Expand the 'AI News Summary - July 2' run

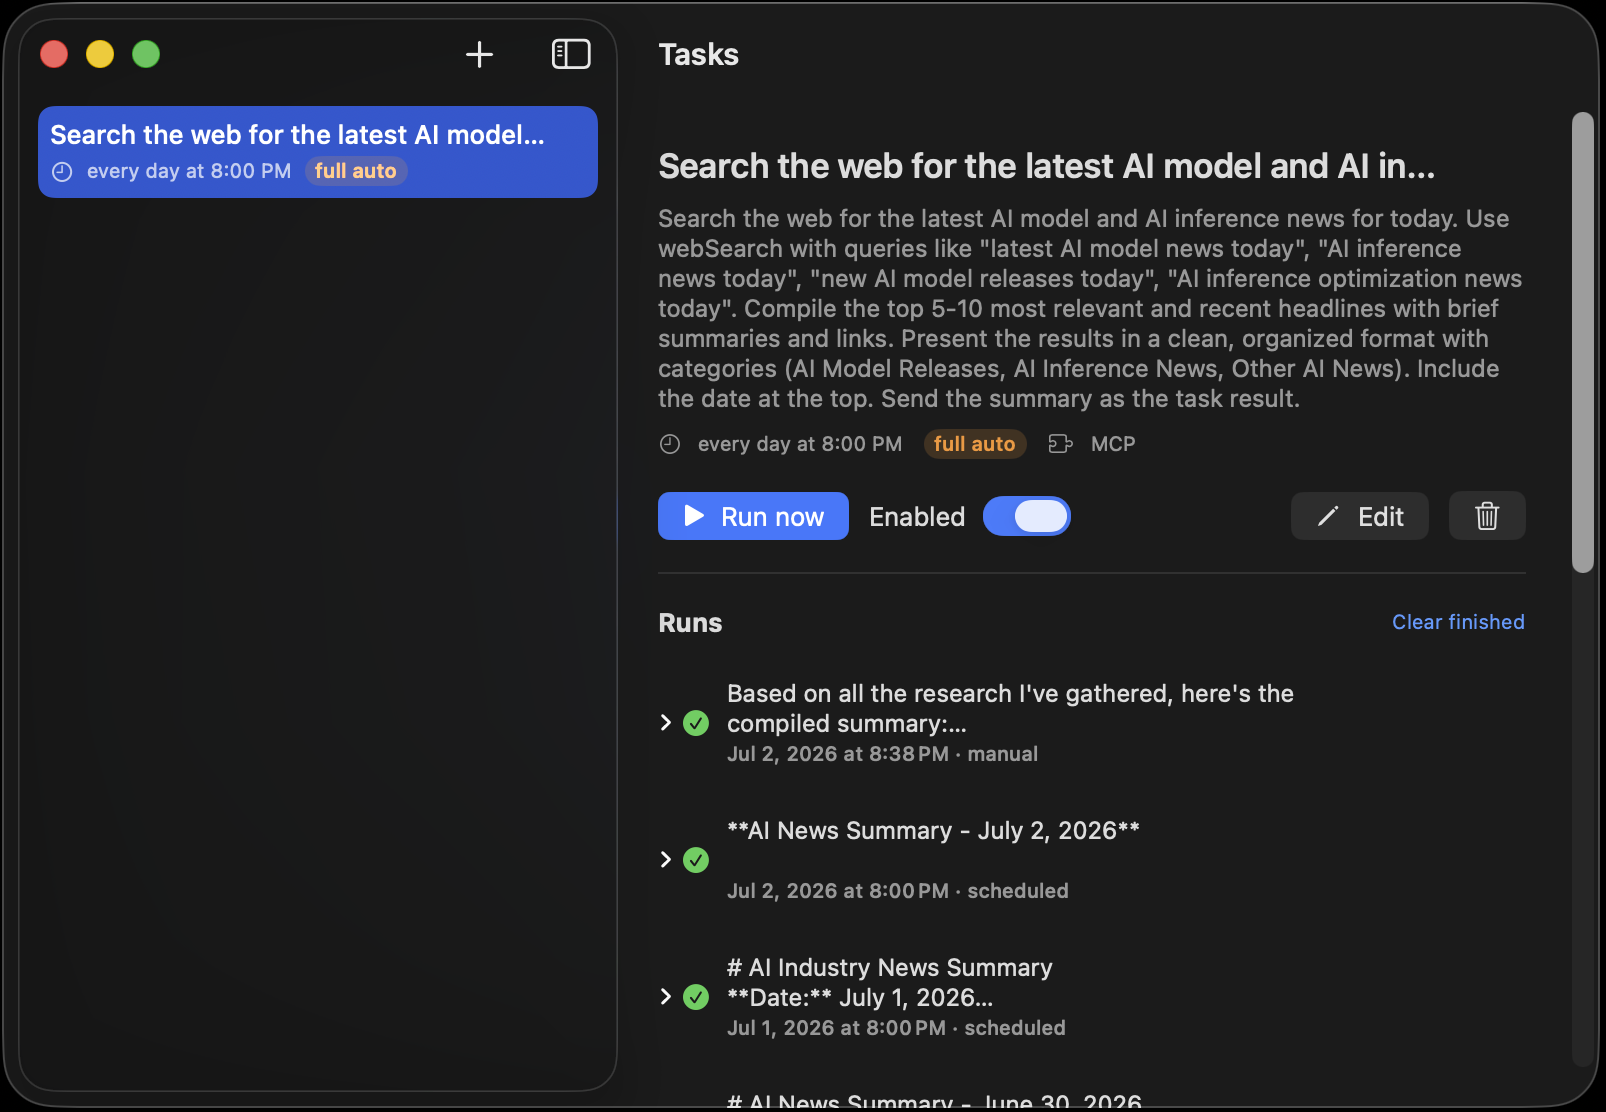click(666, 860)
